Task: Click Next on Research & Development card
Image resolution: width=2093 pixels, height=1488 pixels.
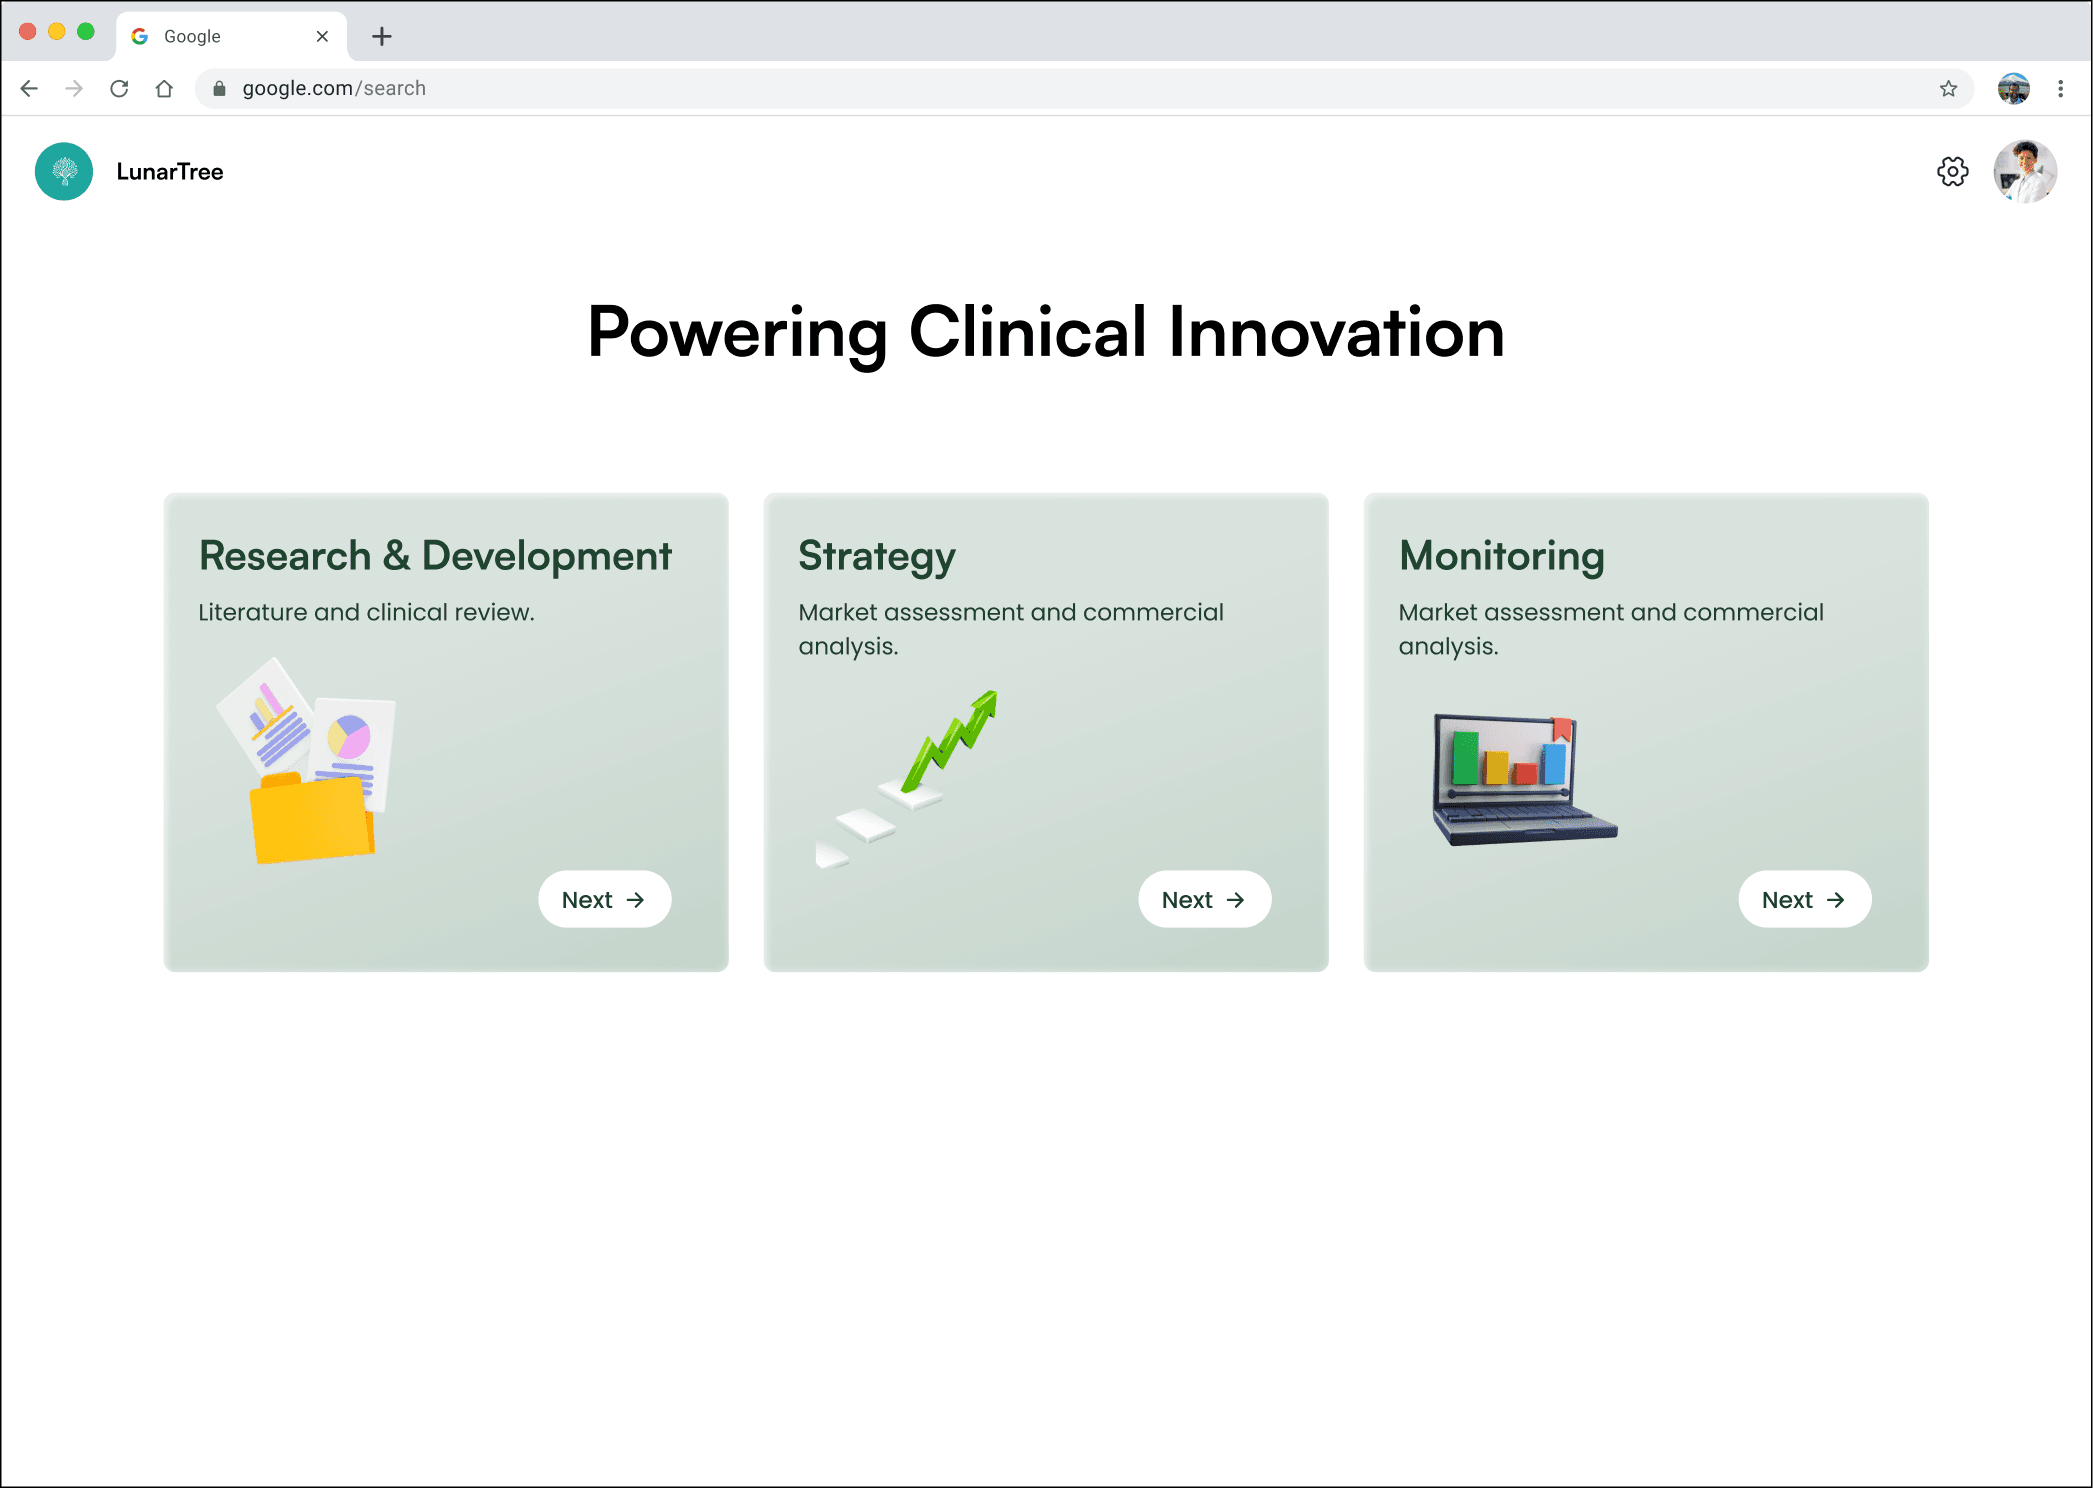Action: (x=604, y=900)
